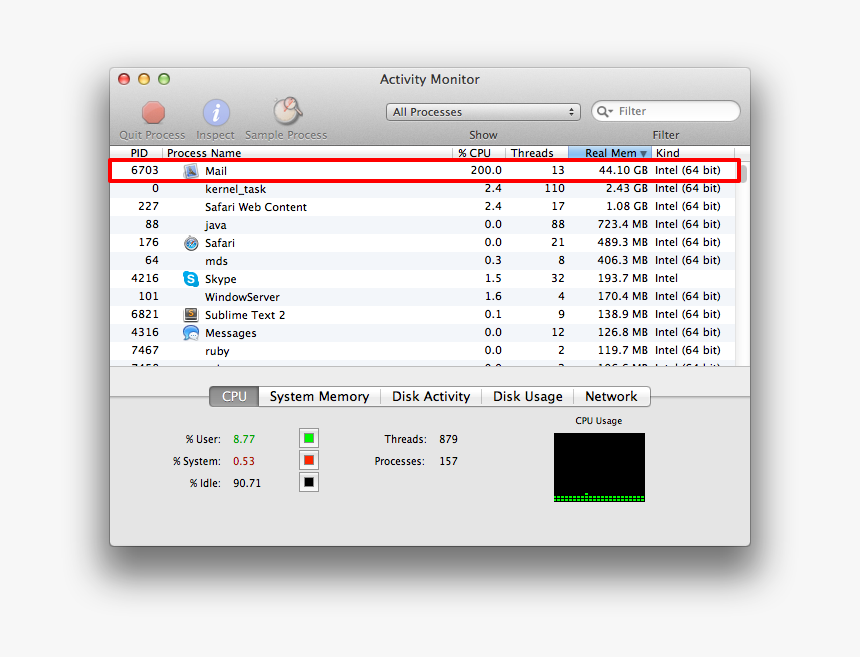Image resolution: width=860 pixels, height=657 pixels.
Task: Sort by Kind column header
Action: click(x=693, y=153)
